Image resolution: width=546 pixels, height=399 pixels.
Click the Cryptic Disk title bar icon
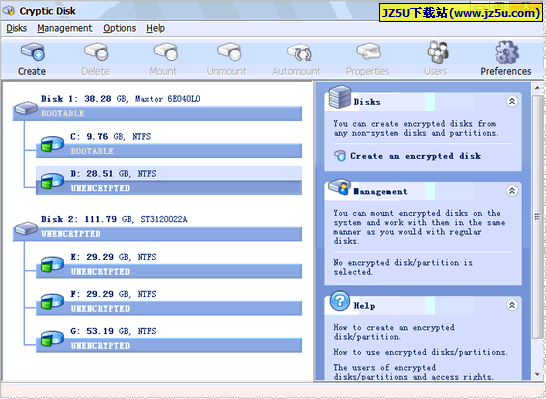9,11
